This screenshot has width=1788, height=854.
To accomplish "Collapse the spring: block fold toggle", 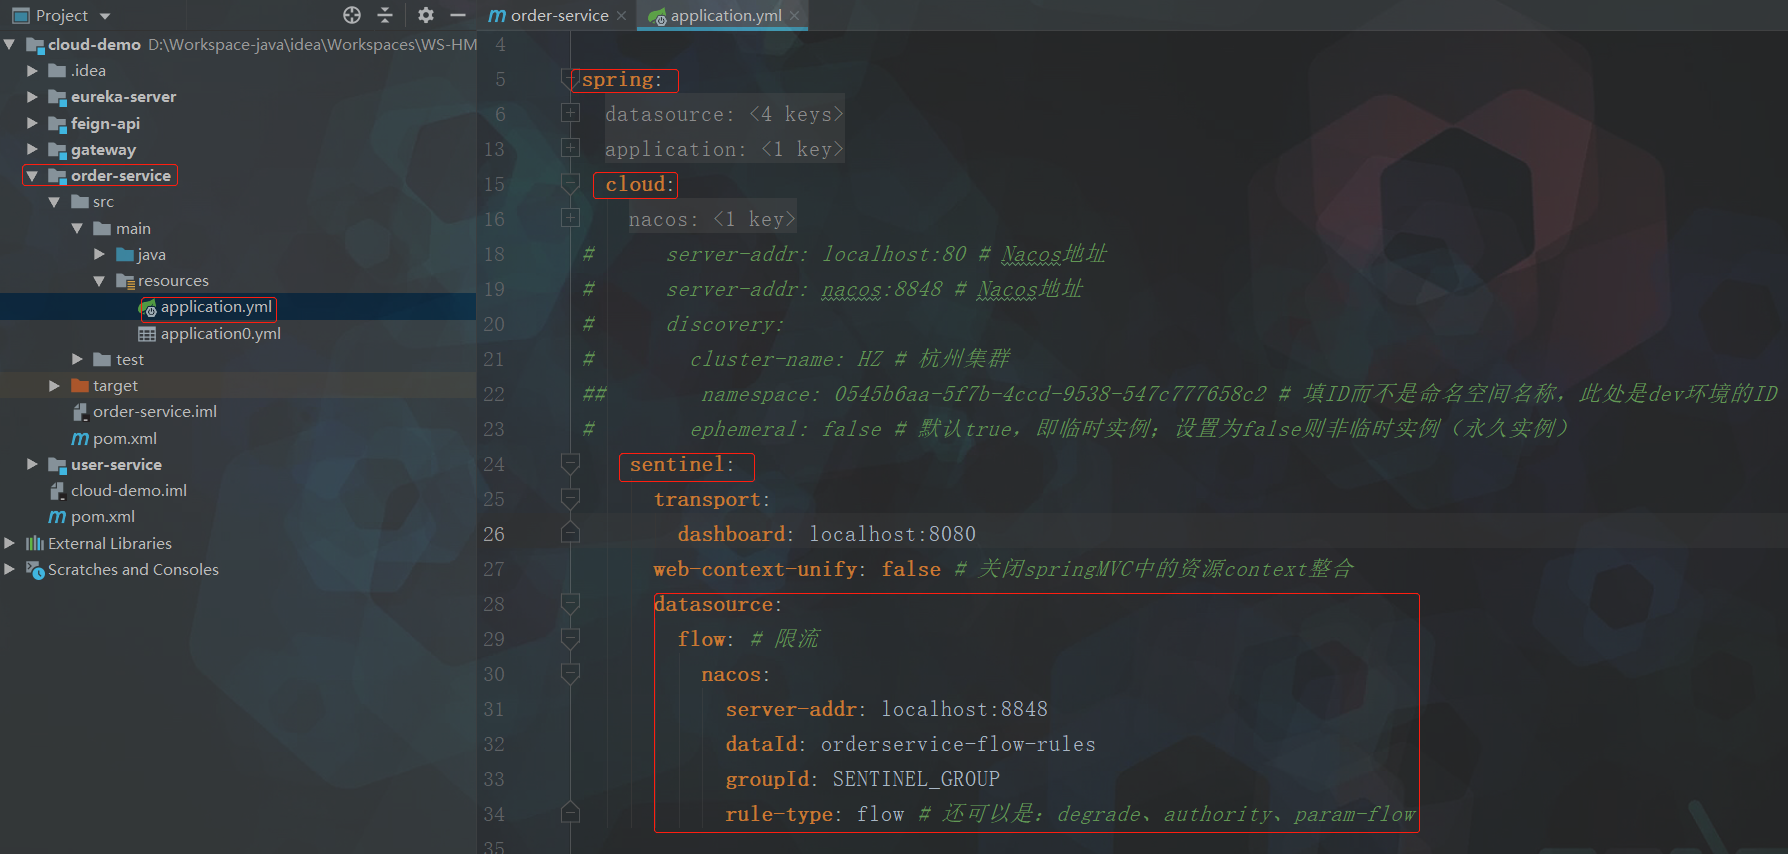I will coord(570,80).
